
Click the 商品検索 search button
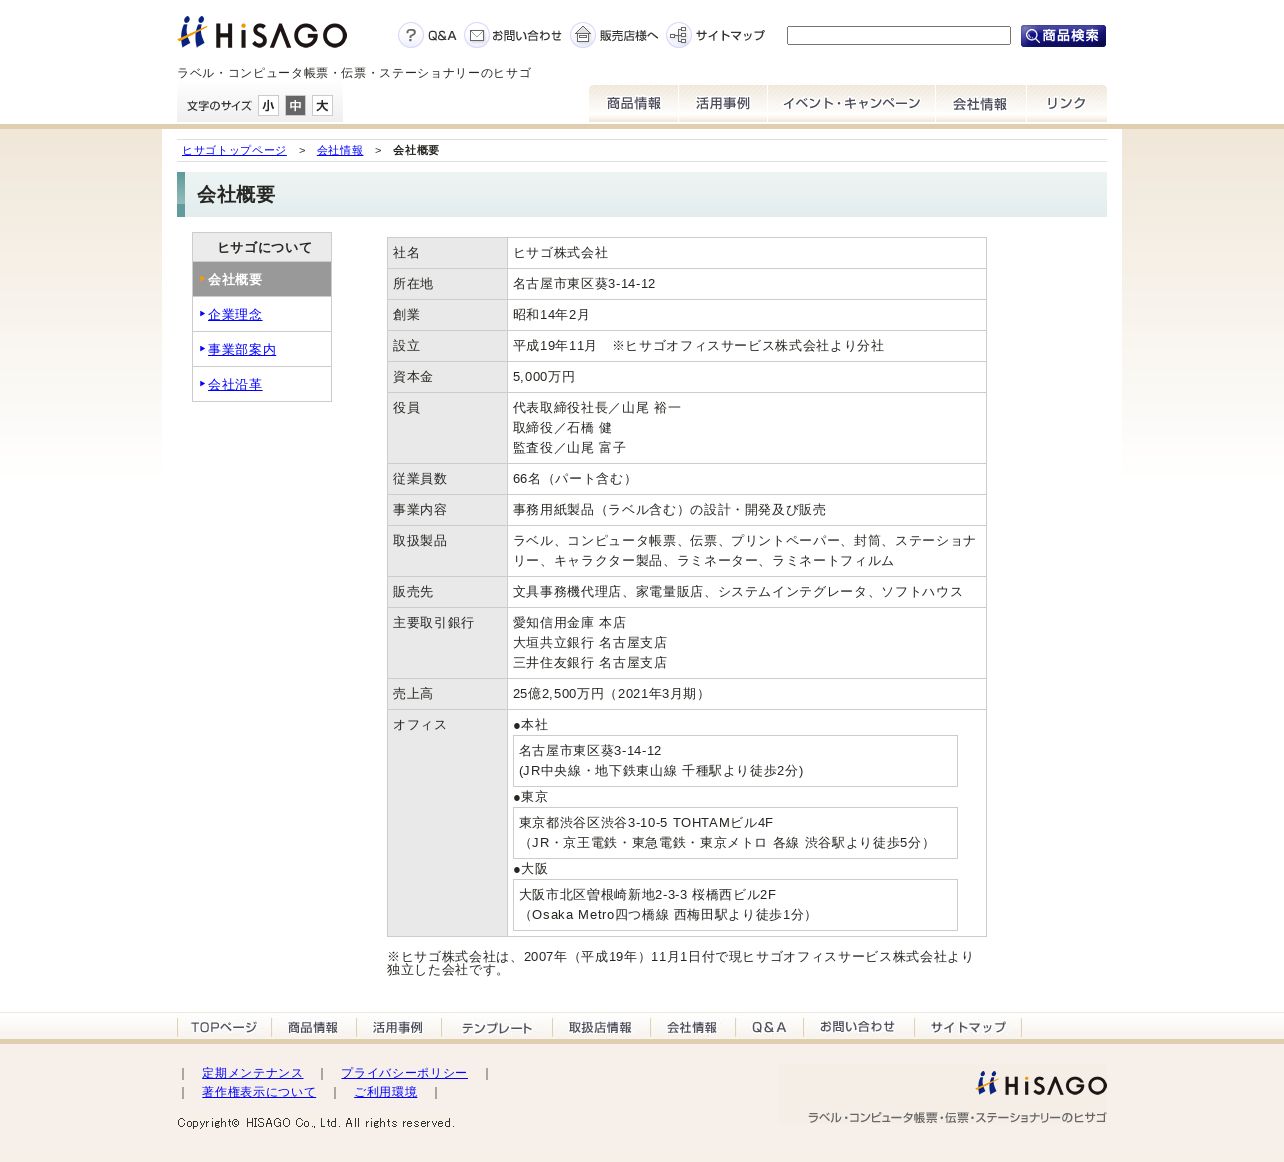pos(1063,36)
